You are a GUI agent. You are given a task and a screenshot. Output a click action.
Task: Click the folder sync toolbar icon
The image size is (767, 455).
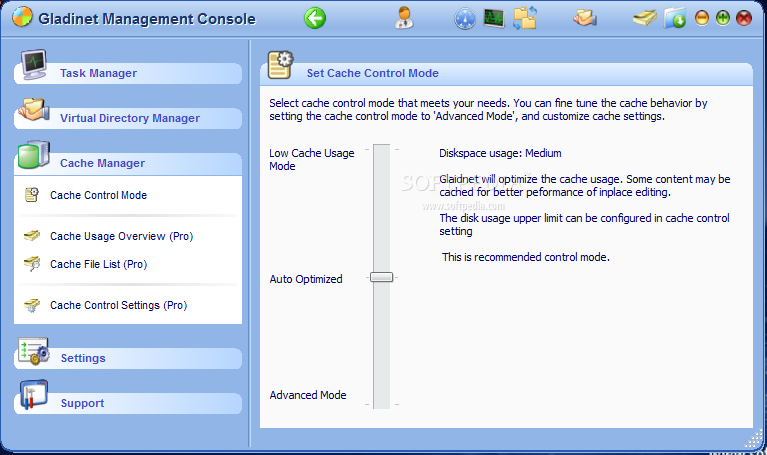(x=525, y=18)
